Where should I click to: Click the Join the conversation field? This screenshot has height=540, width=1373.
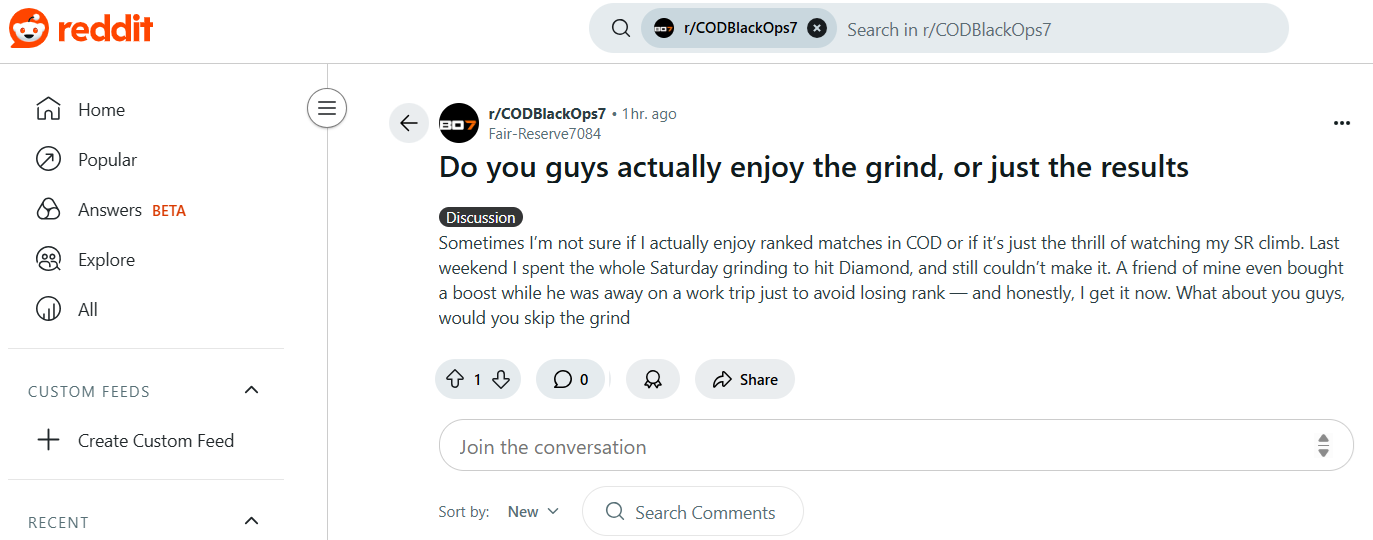click(880, 447)
